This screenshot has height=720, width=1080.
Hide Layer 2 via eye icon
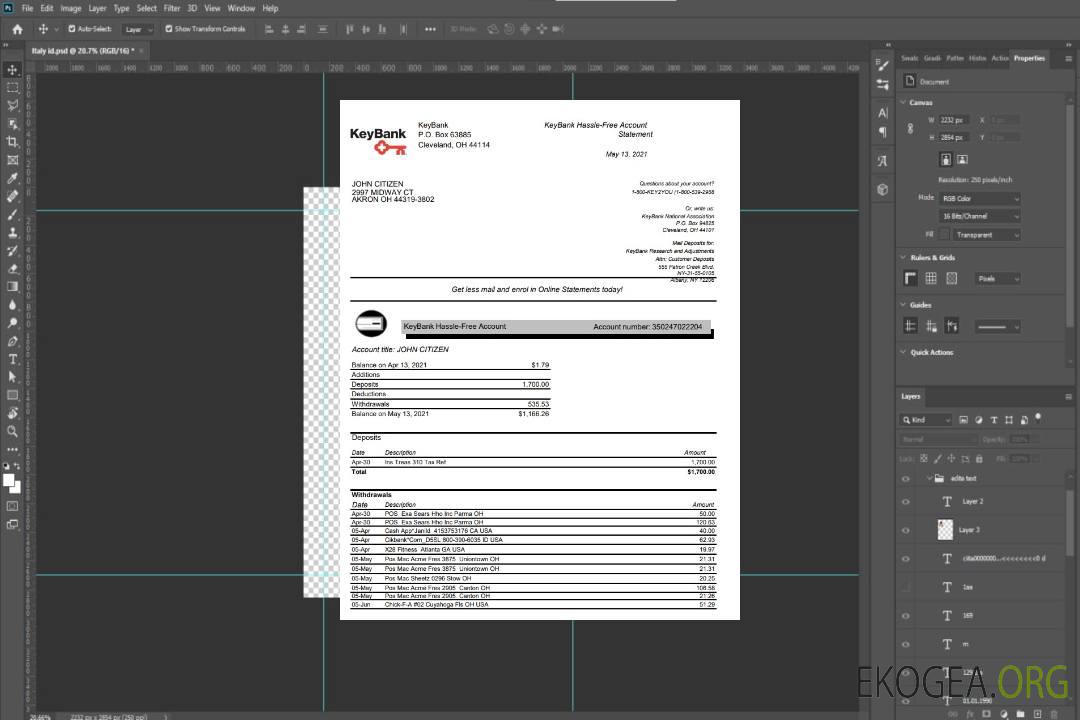coord(906,502)
